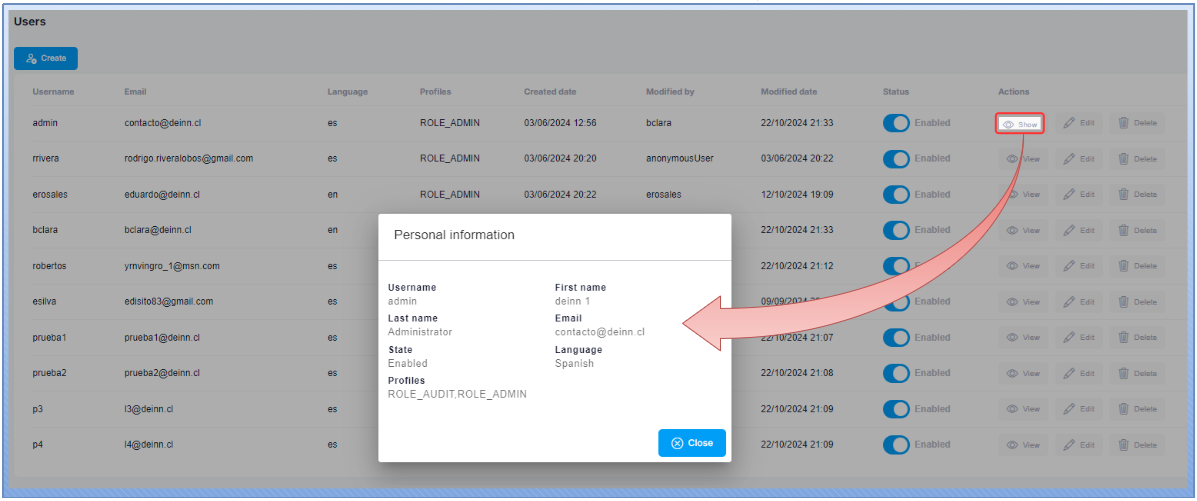Viewport: 1197px width, 501px height.
Task: Click the Status column header
Action: [x=895, y=92]
